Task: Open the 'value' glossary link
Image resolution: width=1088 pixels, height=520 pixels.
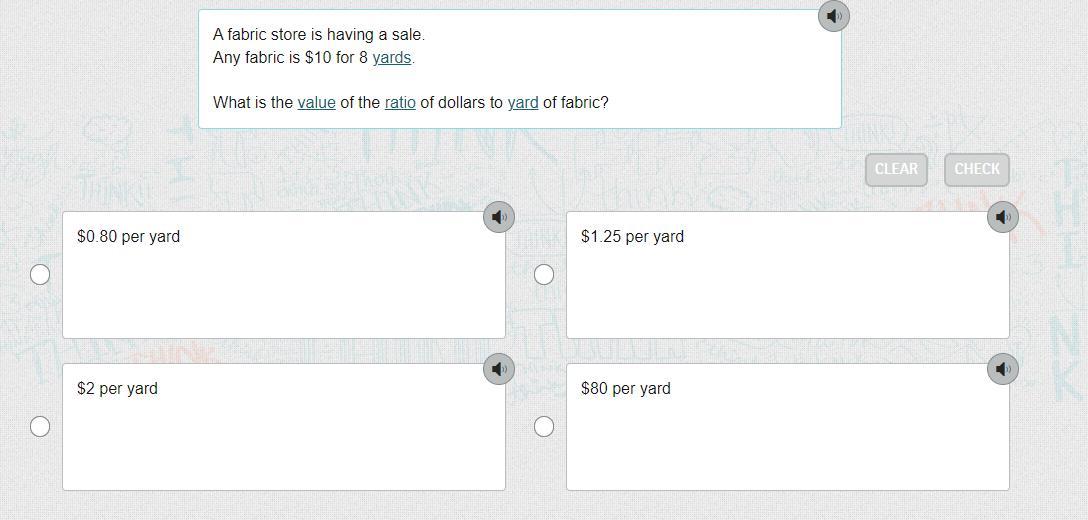Action: click(x=316, y=102)
